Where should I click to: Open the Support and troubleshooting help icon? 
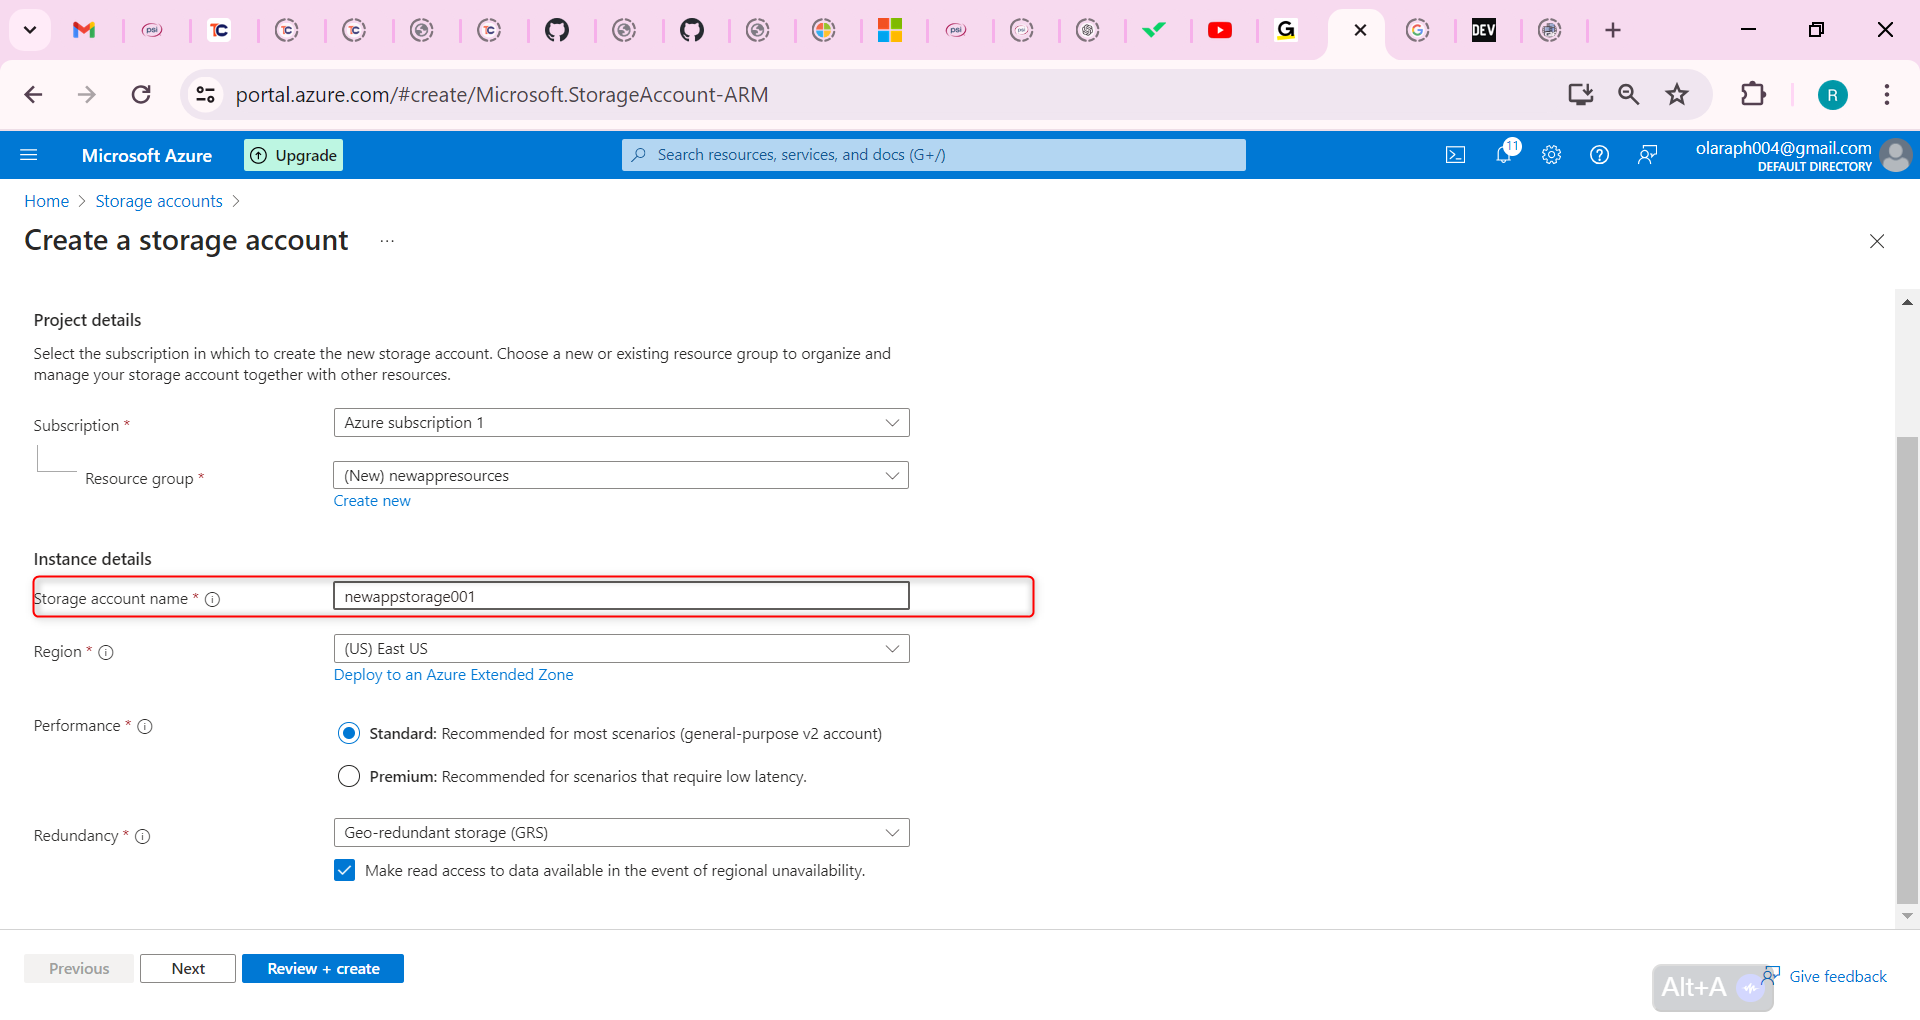[1600, 155]
